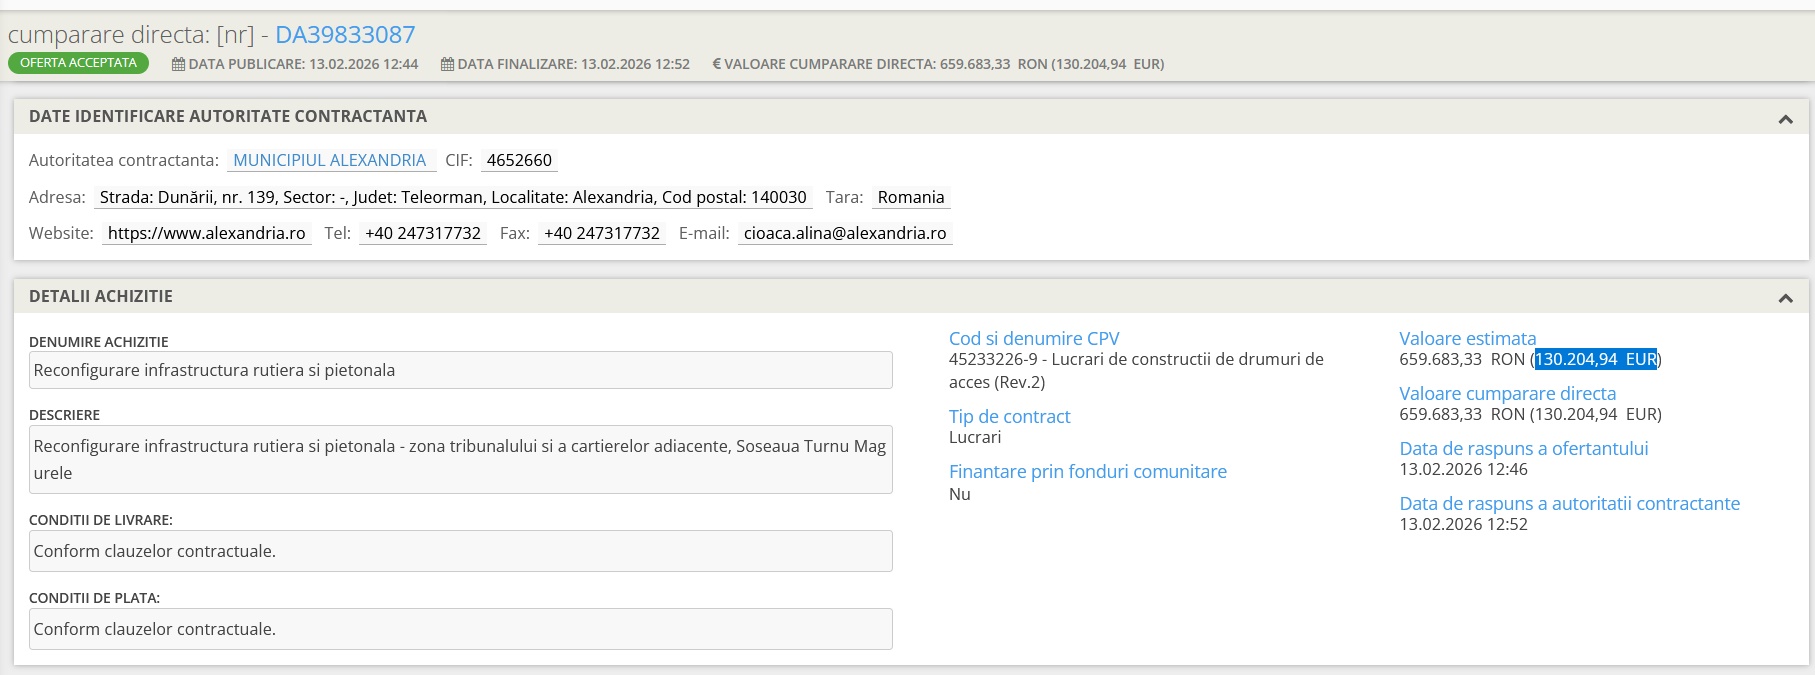Click the email cioaca.alina@alexandria.ro
This screenshot has height=675, width=1815.
[845, 233]
